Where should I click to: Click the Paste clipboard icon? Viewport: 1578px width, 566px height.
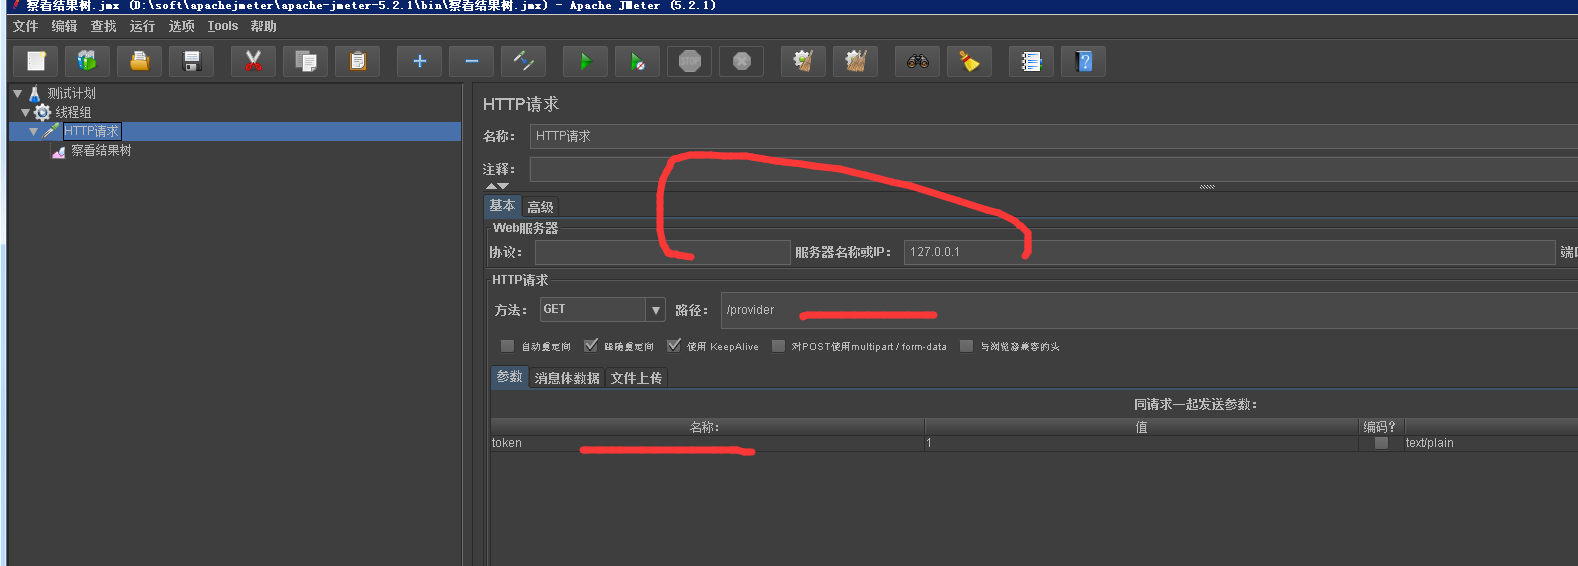358,61
